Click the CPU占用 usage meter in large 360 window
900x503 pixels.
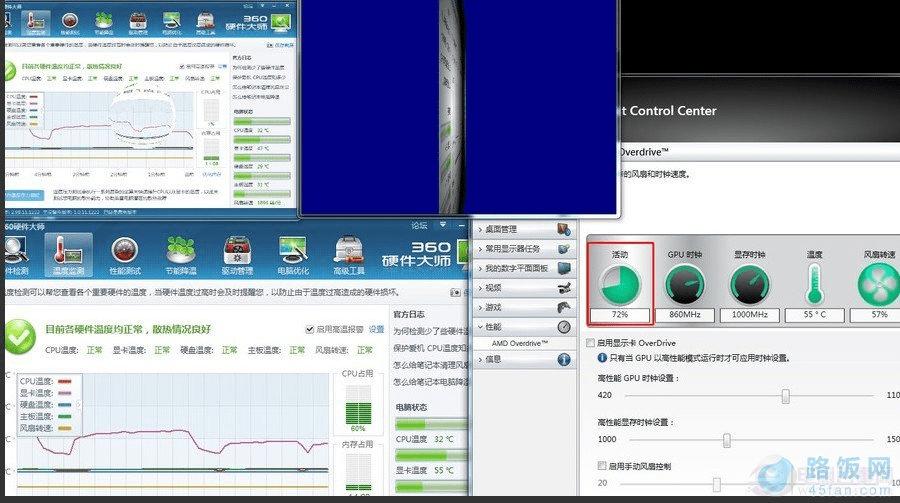(x=358, y=405)
